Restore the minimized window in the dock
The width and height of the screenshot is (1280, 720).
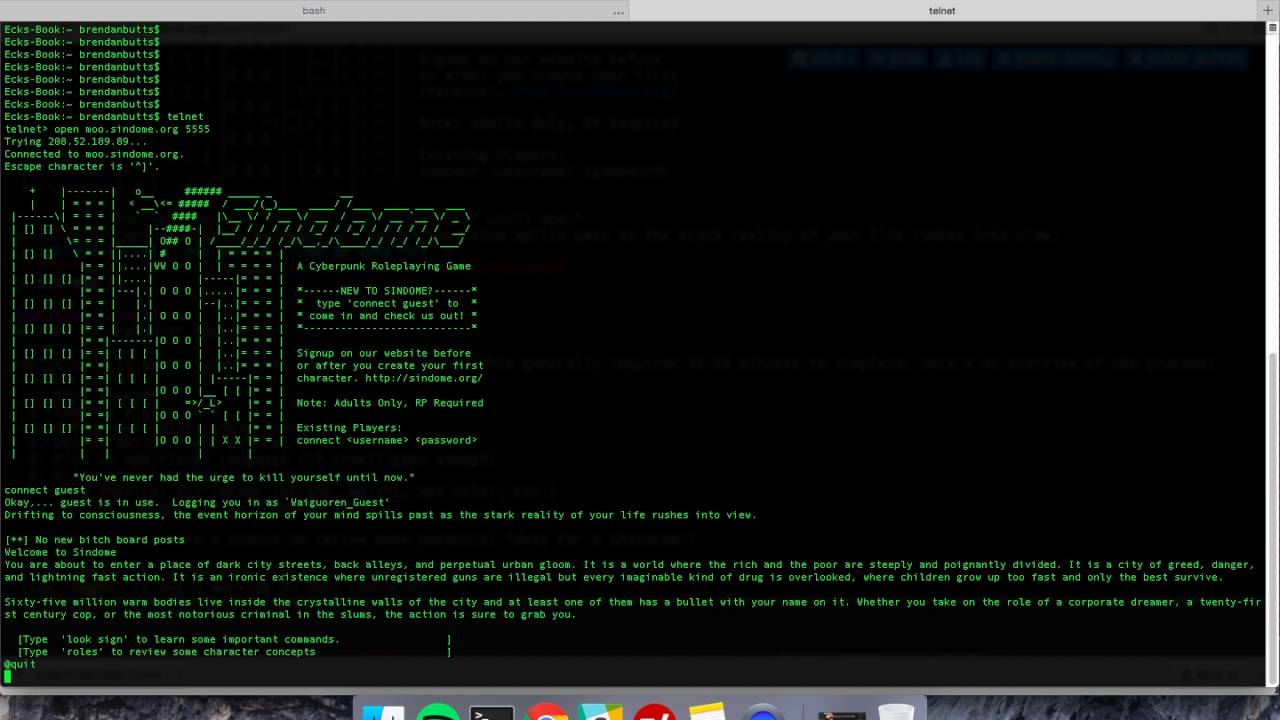pos(841,714)
